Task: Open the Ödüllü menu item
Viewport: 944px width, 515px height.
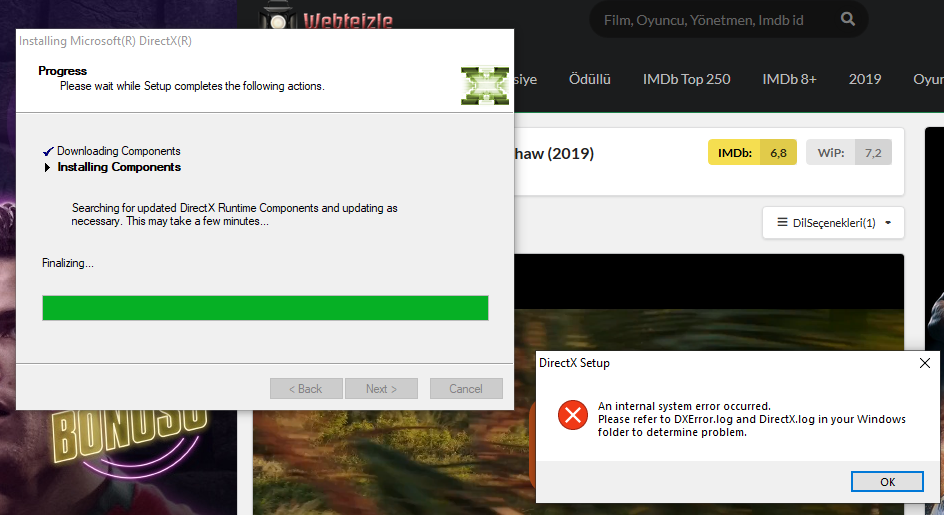Action: (x=589, y=79)
